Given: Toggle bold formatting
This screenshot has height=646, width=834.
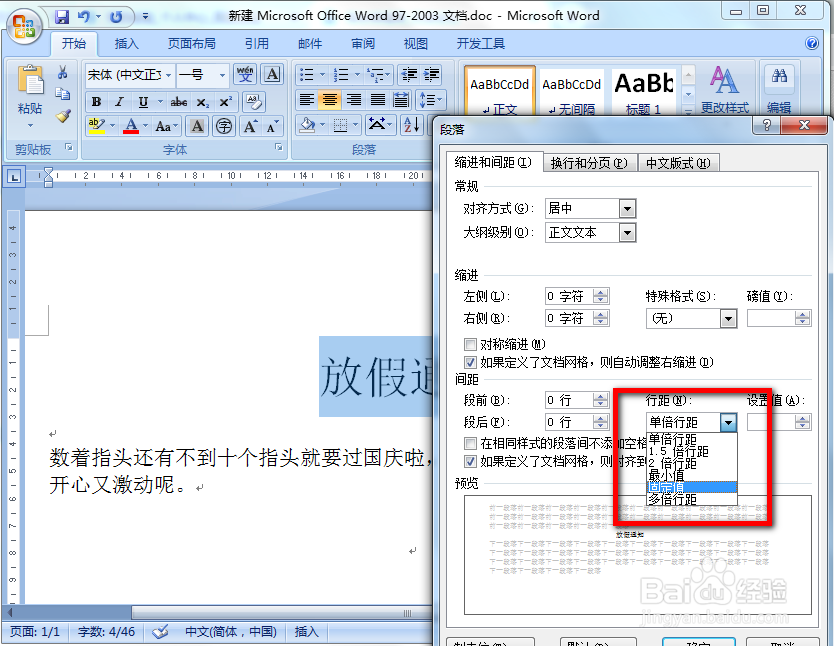Looking at the screenshot, I should [x=96, y=102].
